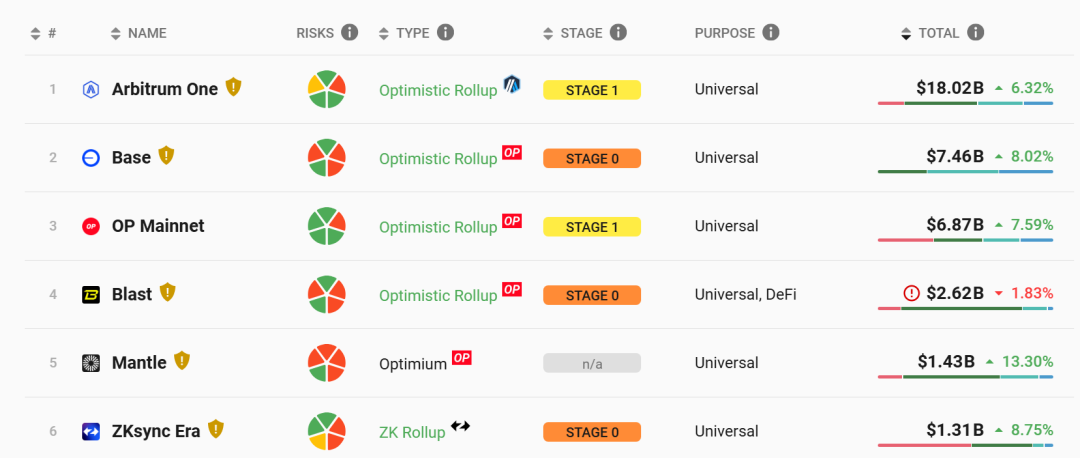This screenshot has height=458, width=1080.
Task: Click the STAGE 1 badge for Arbitrum One
Action: pyautogui.click(x=592, y=90)
